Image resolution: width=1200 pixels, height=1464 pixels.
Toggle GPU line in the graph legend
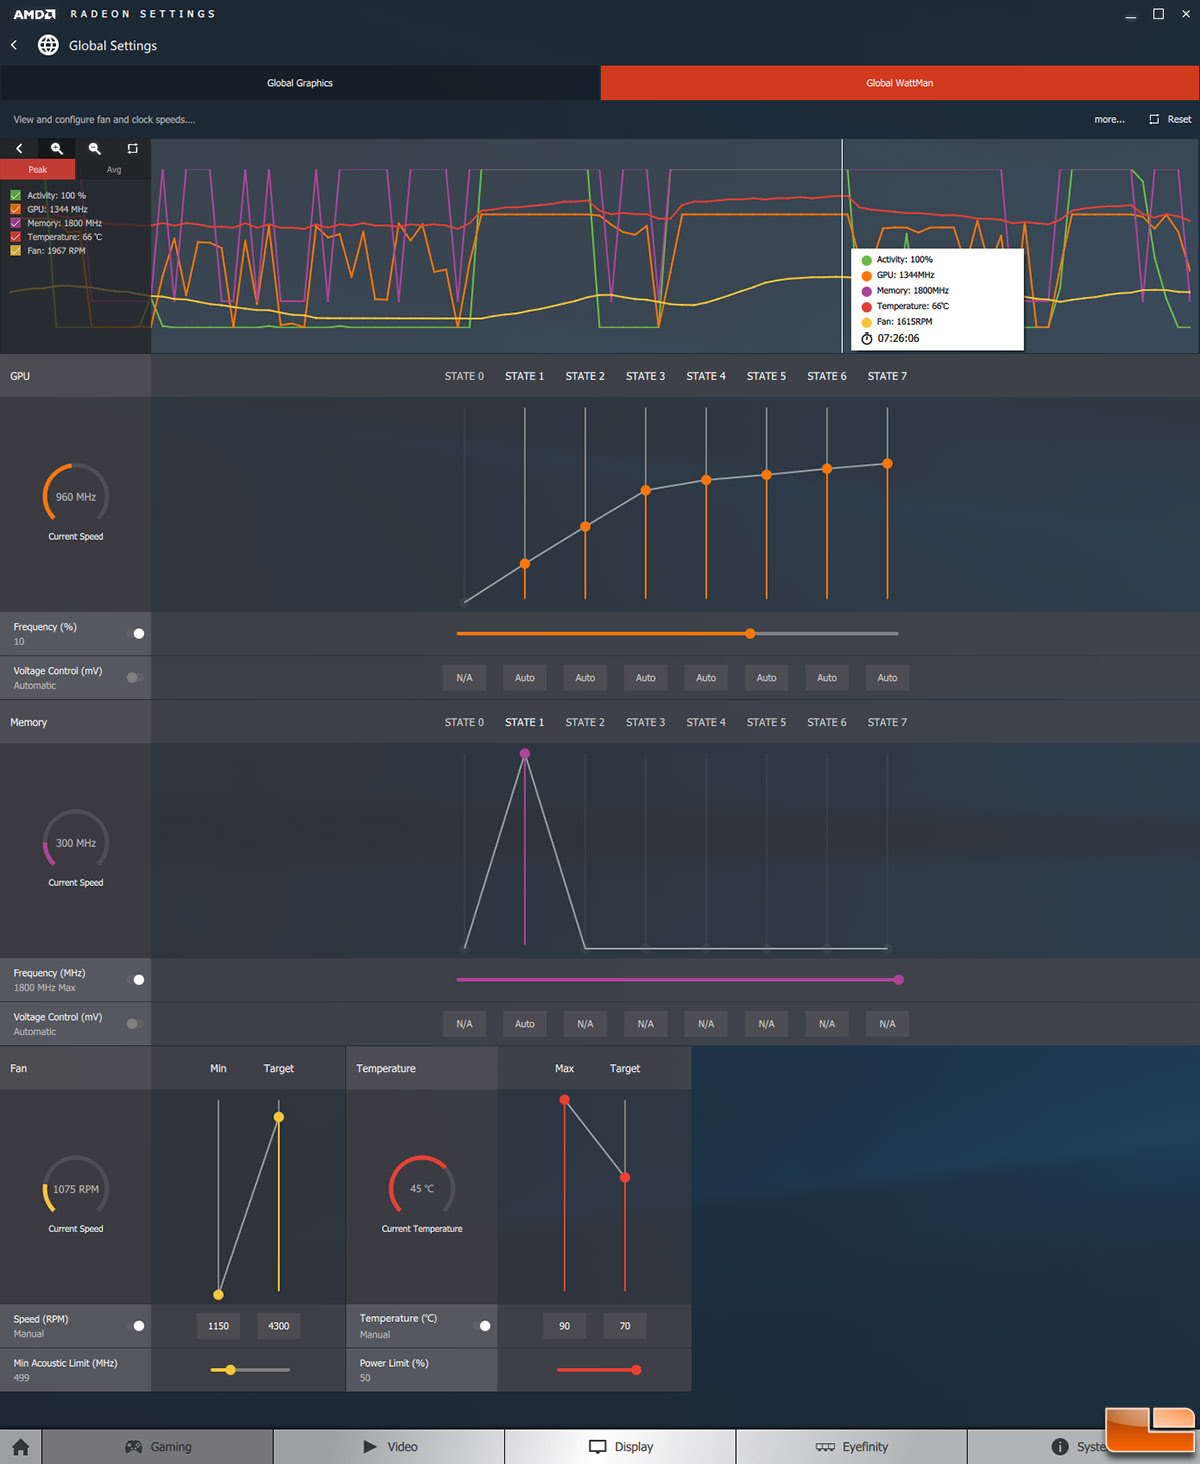pyautogui.click(x=15, y=210)
